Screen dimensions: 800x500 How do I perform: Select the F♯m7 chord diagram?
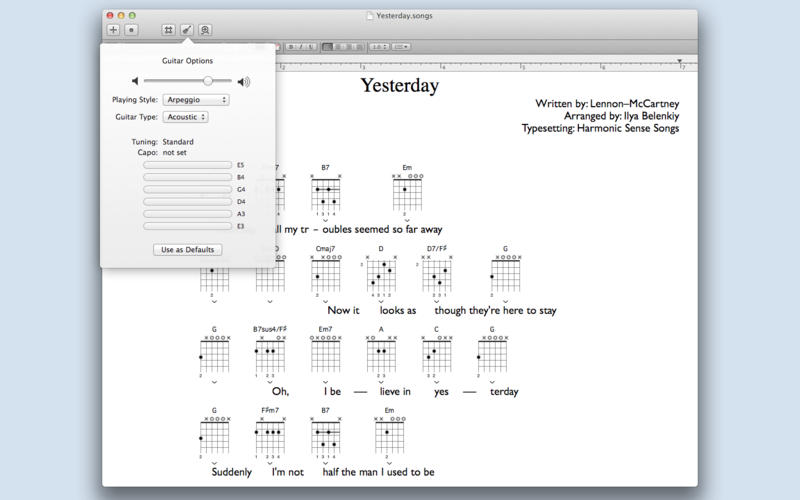coord(270,434)
